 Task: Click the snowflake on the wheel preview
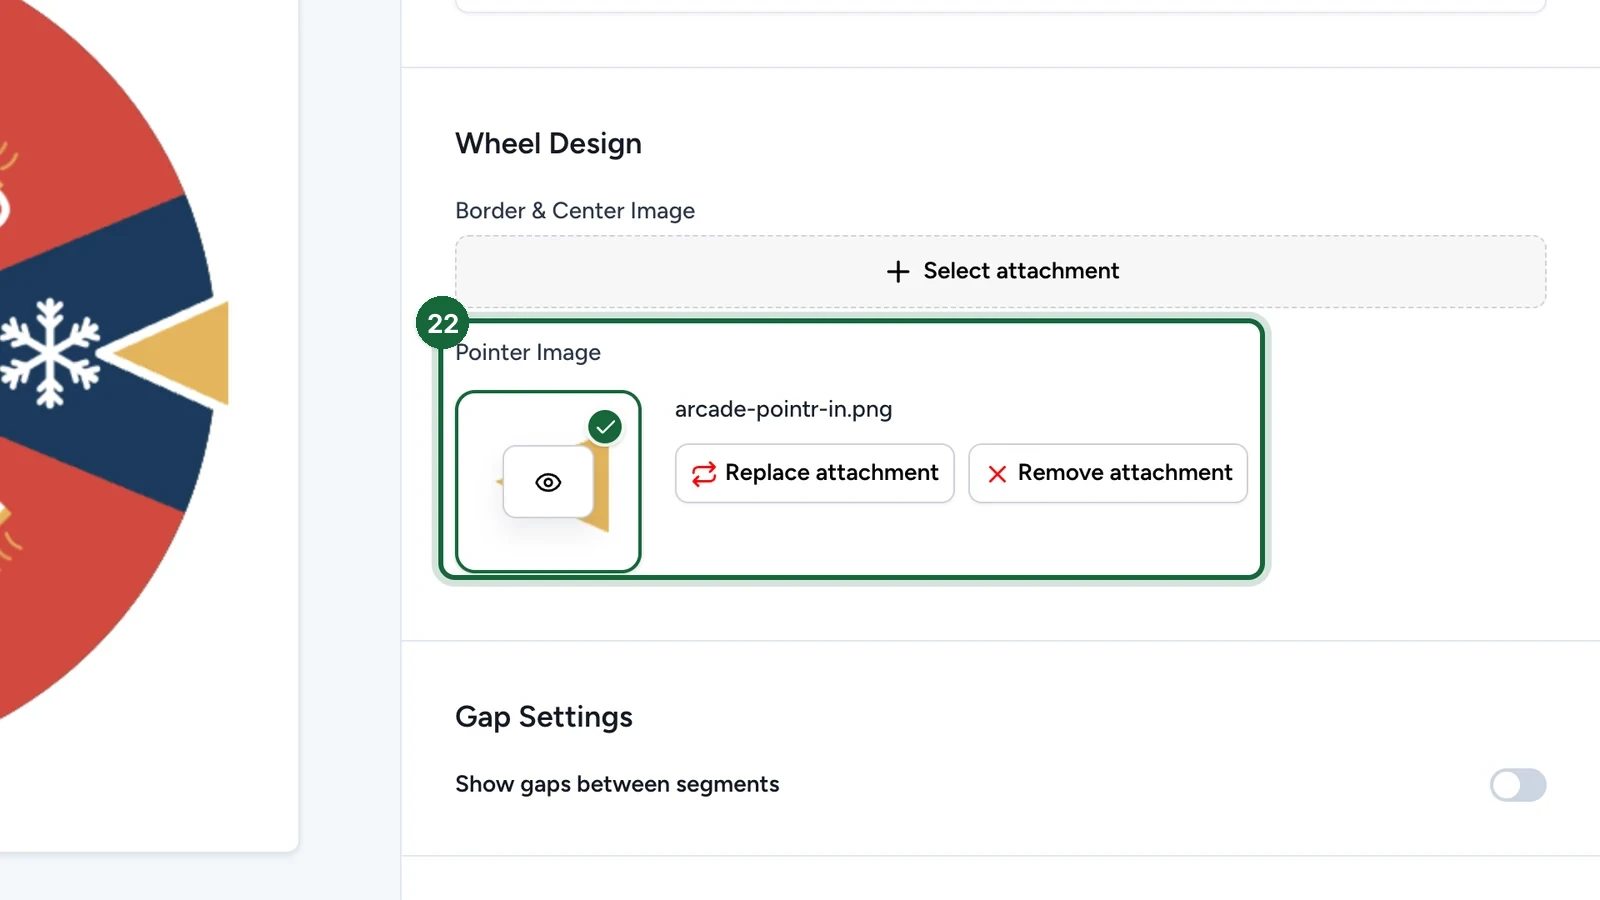click(x=50, y=353)
